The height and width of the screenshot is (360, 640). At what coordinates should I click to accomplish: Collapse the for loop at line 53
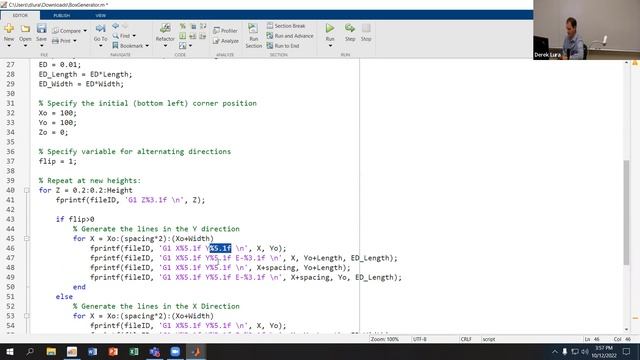(27, 316)
